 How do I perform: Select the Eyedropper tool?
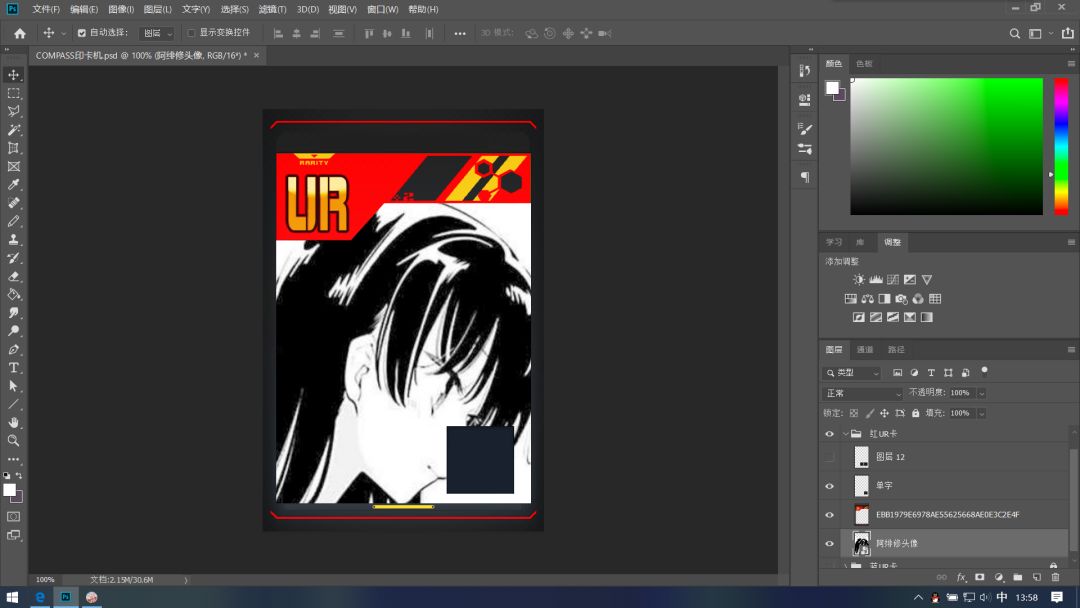tap(14, 185)
